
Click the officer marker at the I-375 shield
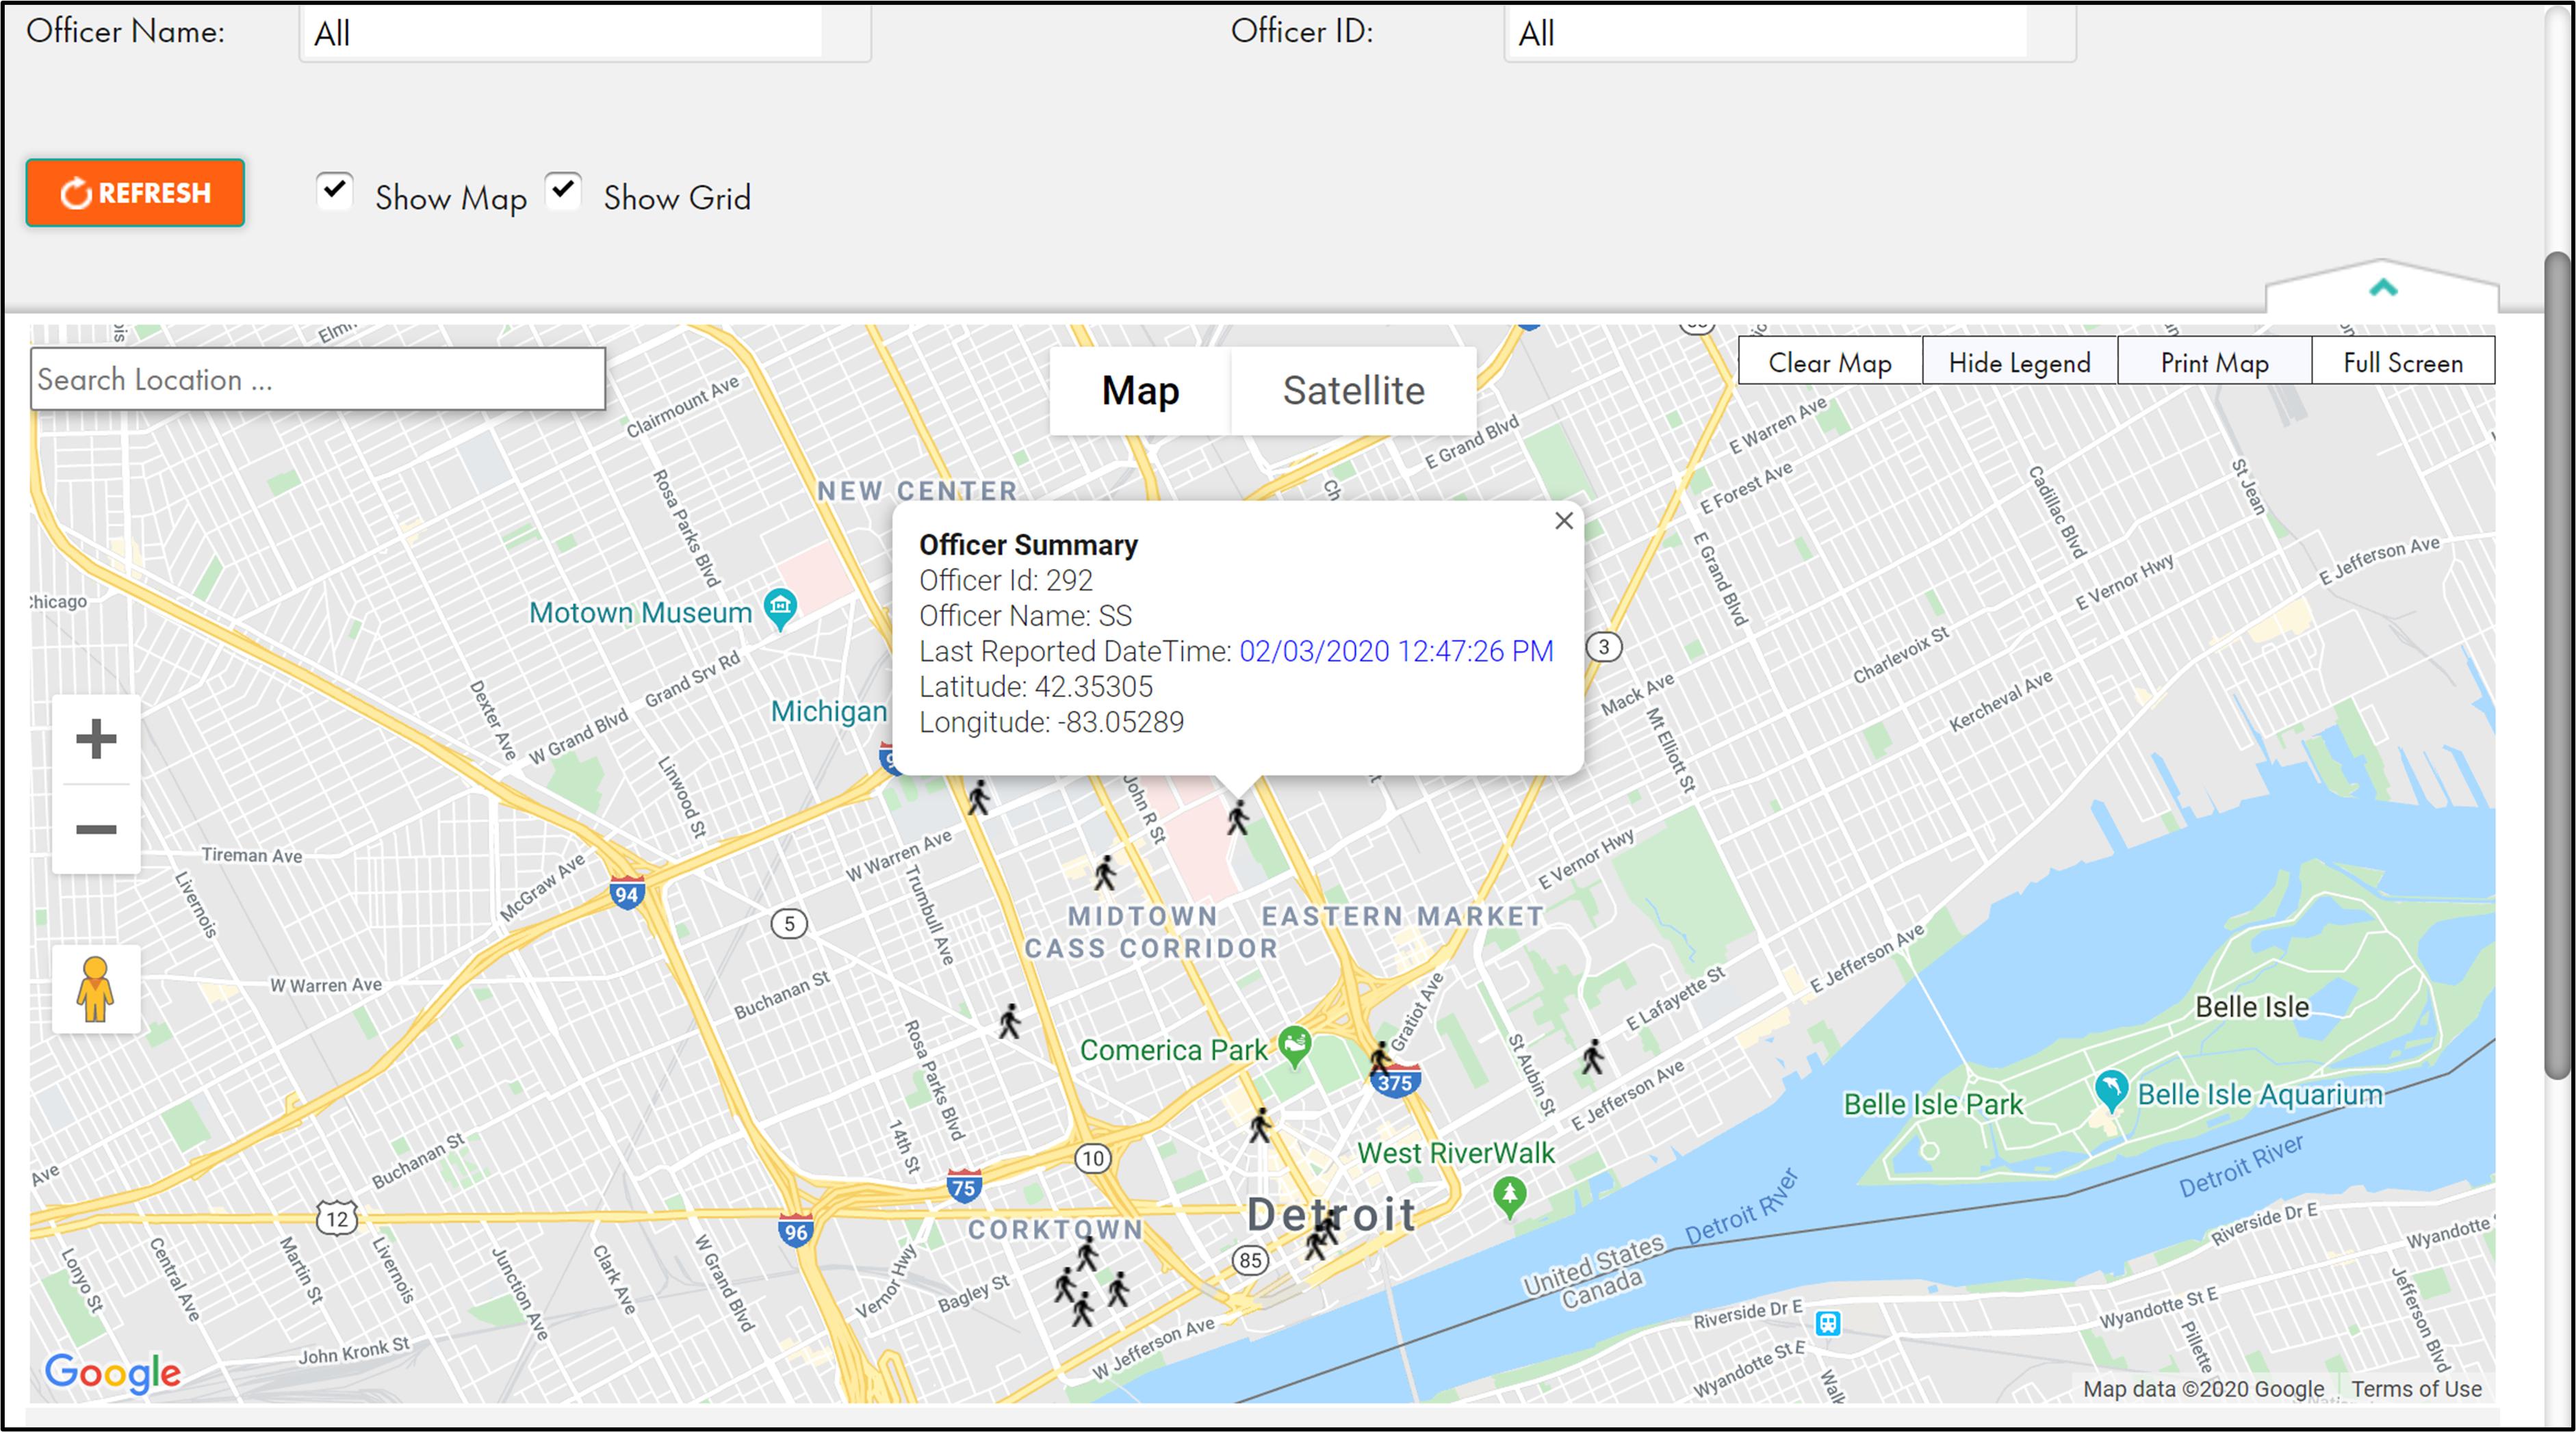pos(1381,1058)
